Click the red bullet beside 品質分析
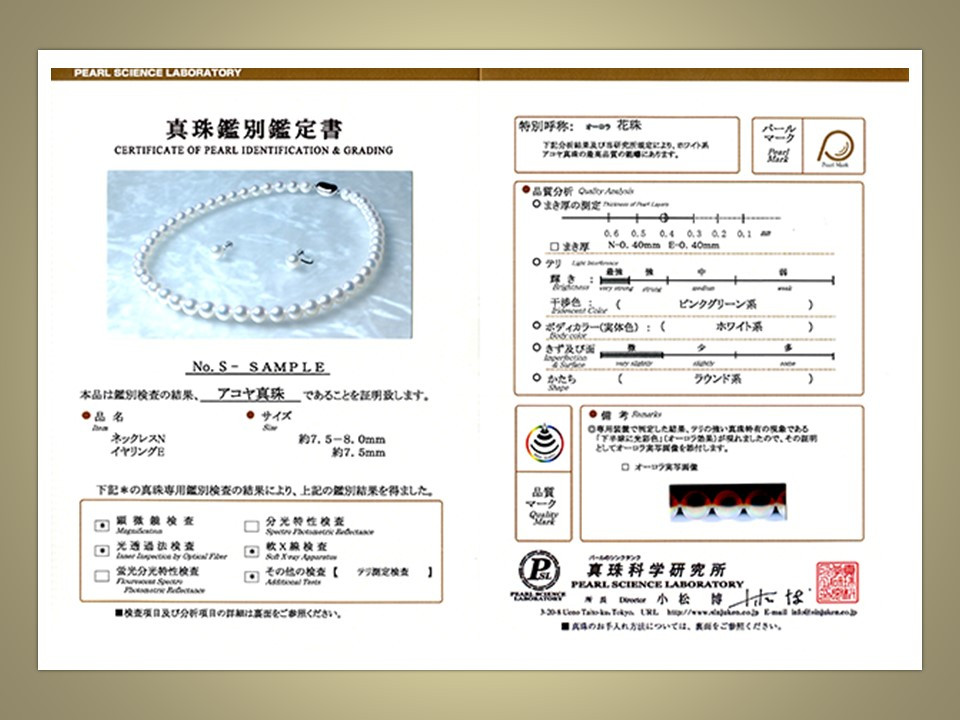The width and height of the screenshot is (960, 720). 526,190
